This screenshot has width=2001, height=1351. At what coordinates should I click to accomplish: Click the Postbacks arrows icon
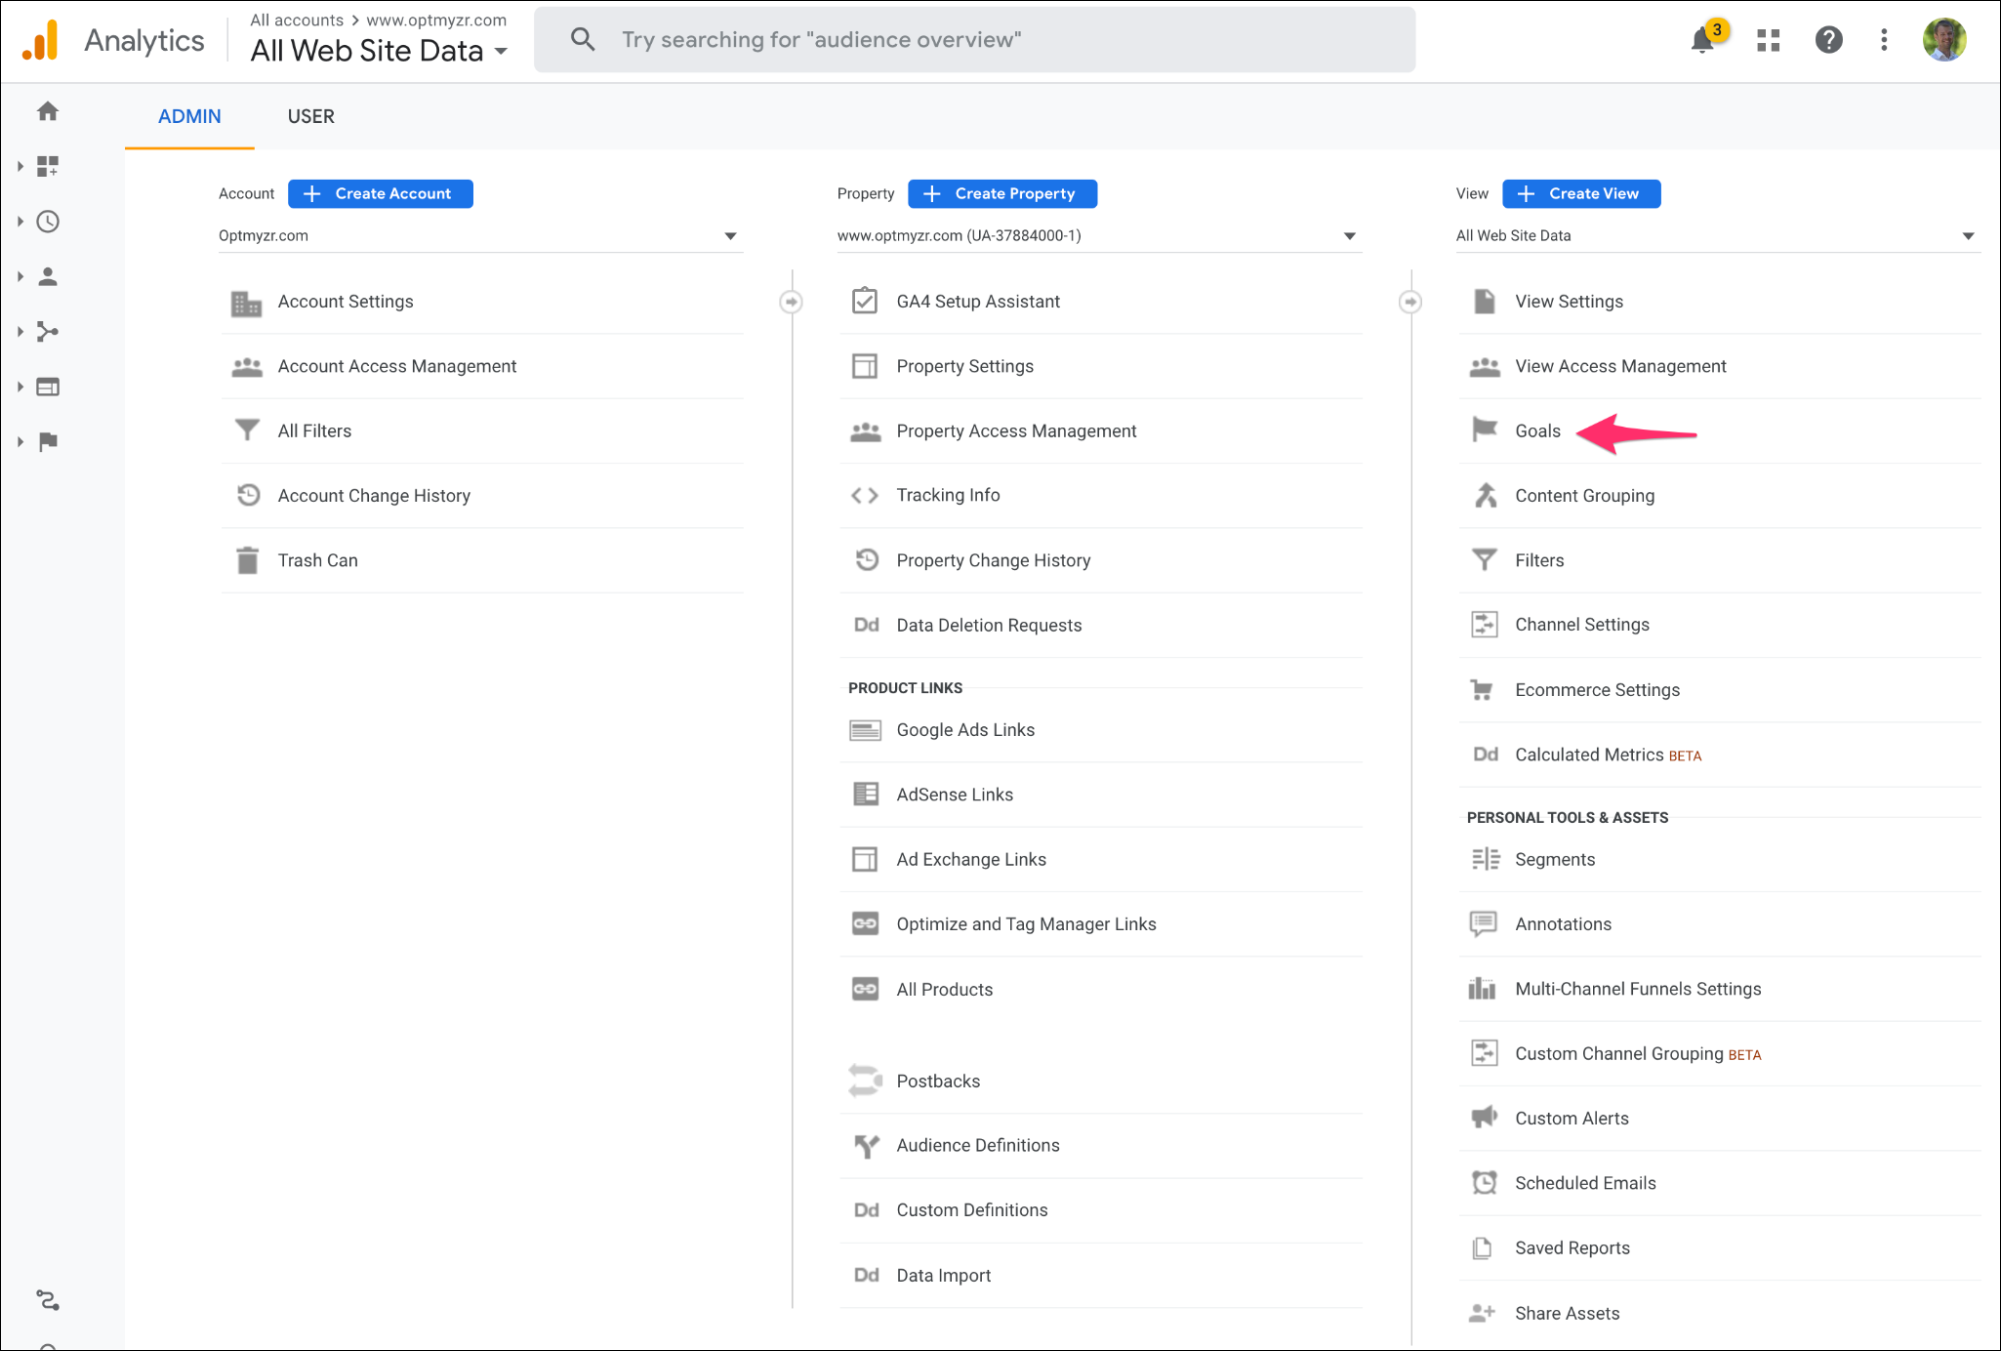click(x=865, y=1080)
